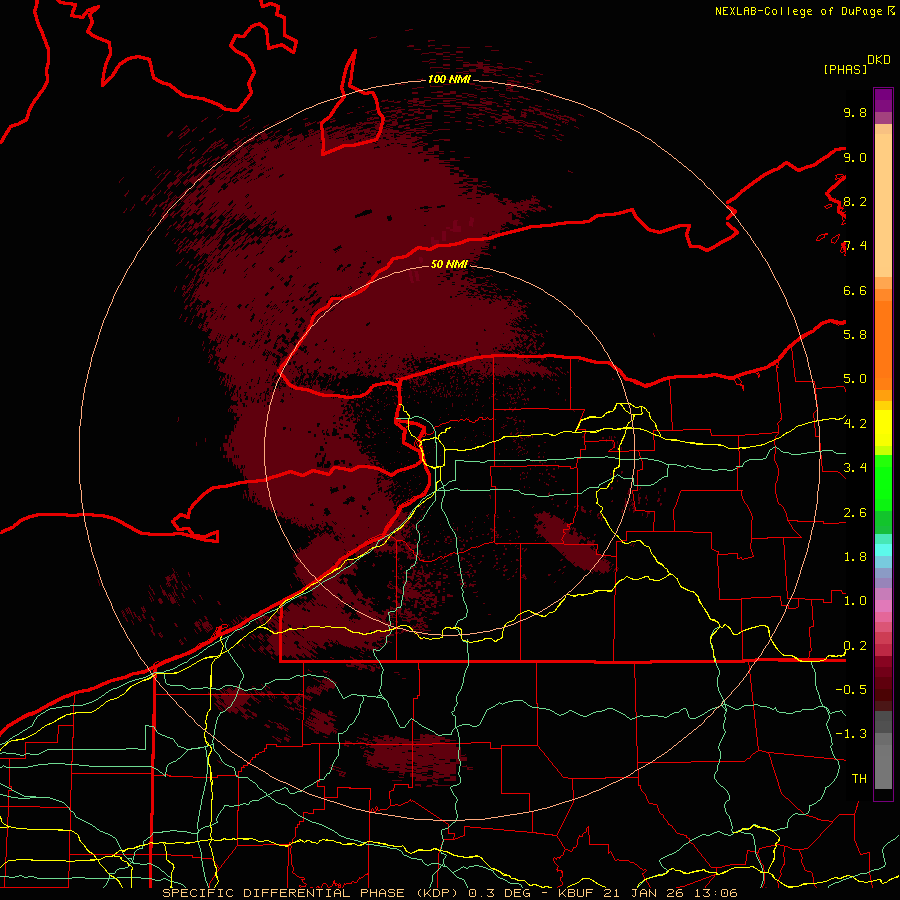Screen dimensions: 900x900
Task: Click the [PHAS] units label
Action: point(845,69)
